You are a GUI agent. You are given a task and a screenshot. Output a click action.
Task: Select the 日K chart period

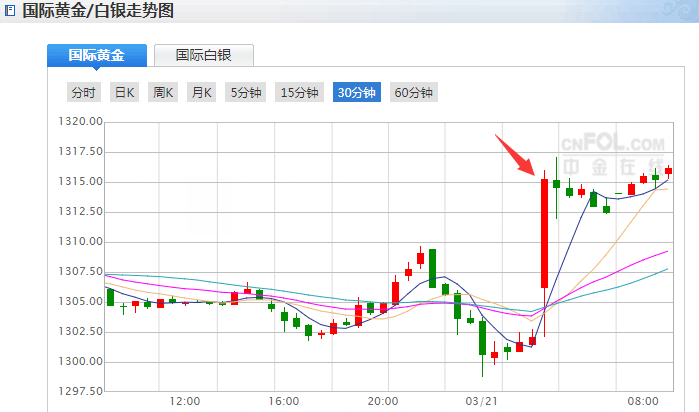(124, 92)
